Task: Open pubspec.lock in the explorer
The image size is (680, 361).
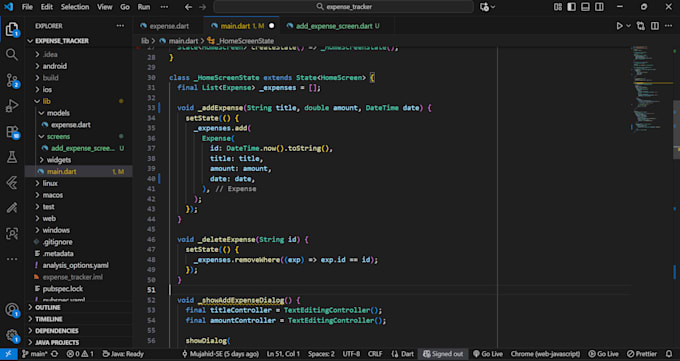Action: click(x=62, y=289)
